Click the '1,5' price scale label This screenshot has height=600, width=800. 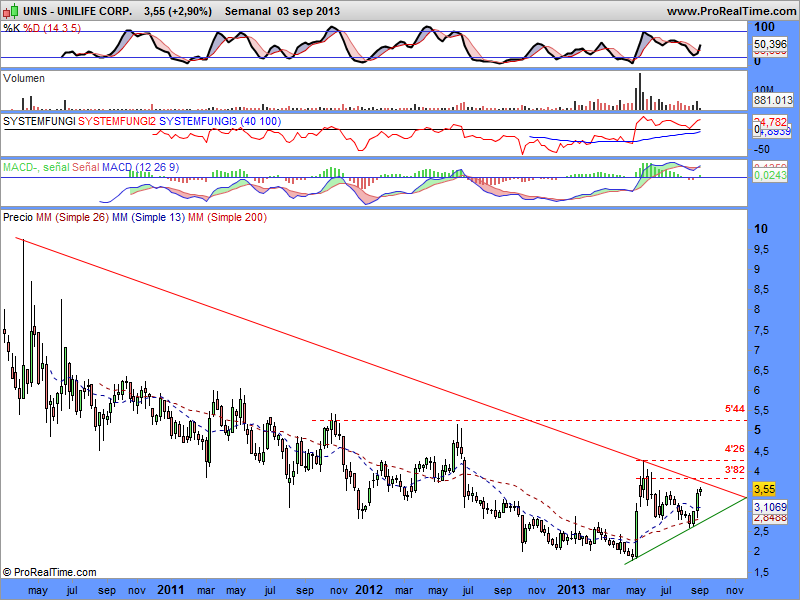(761, 572)
